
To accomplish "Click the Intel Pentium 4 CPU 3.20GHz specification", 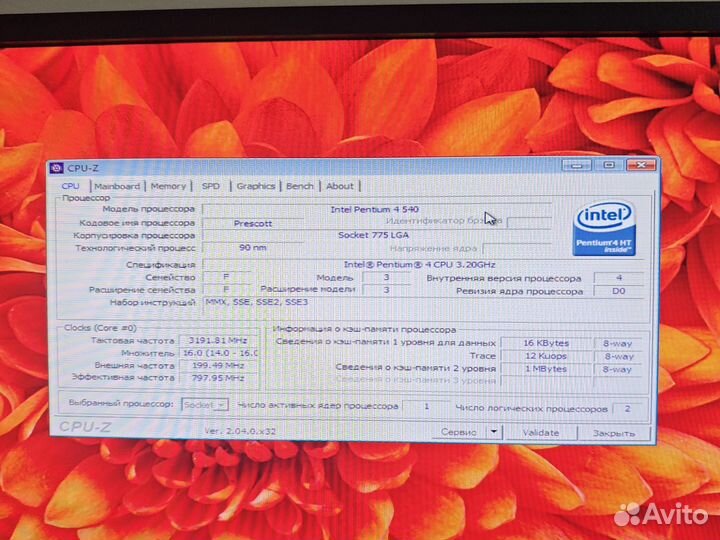I will (422, 264).
